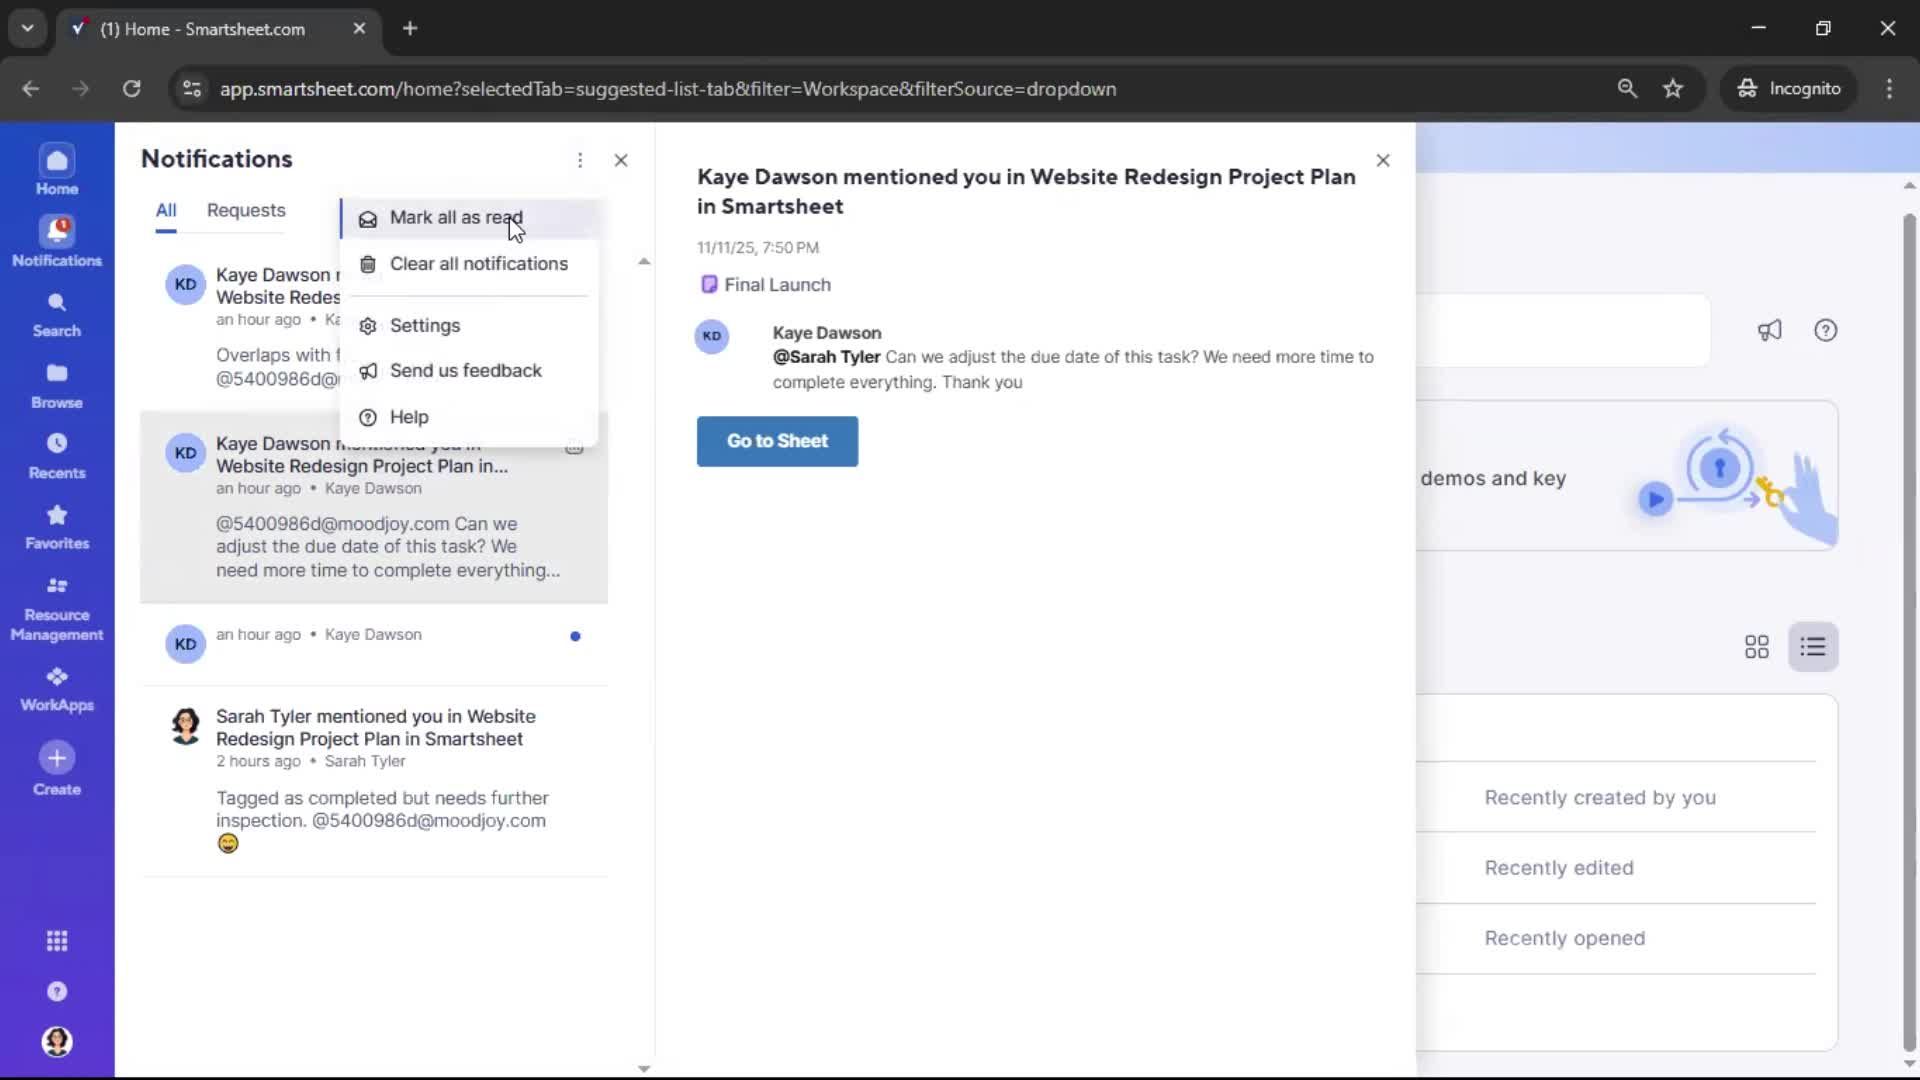Switch to grid view
Image resolution: width=1920 pixels, height=1080 pixels.
click(x=1755, y=647)
